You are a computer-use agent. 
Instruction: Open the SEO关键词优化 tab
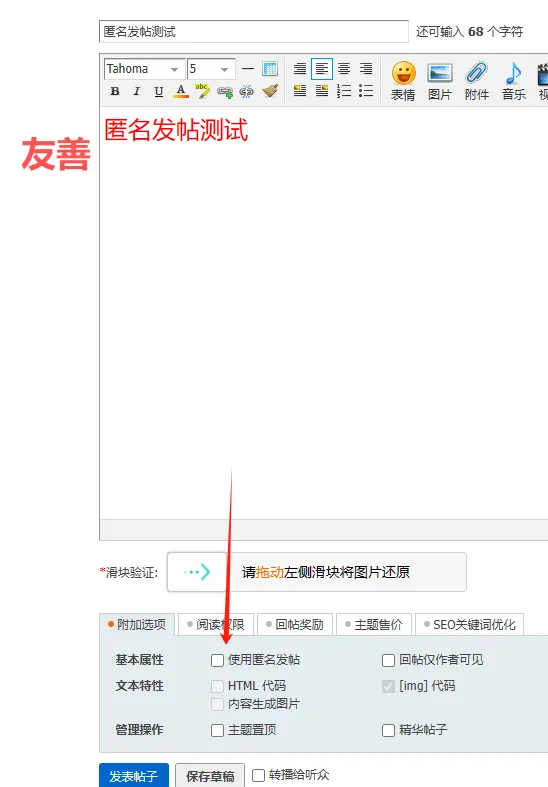pos(470,625)
